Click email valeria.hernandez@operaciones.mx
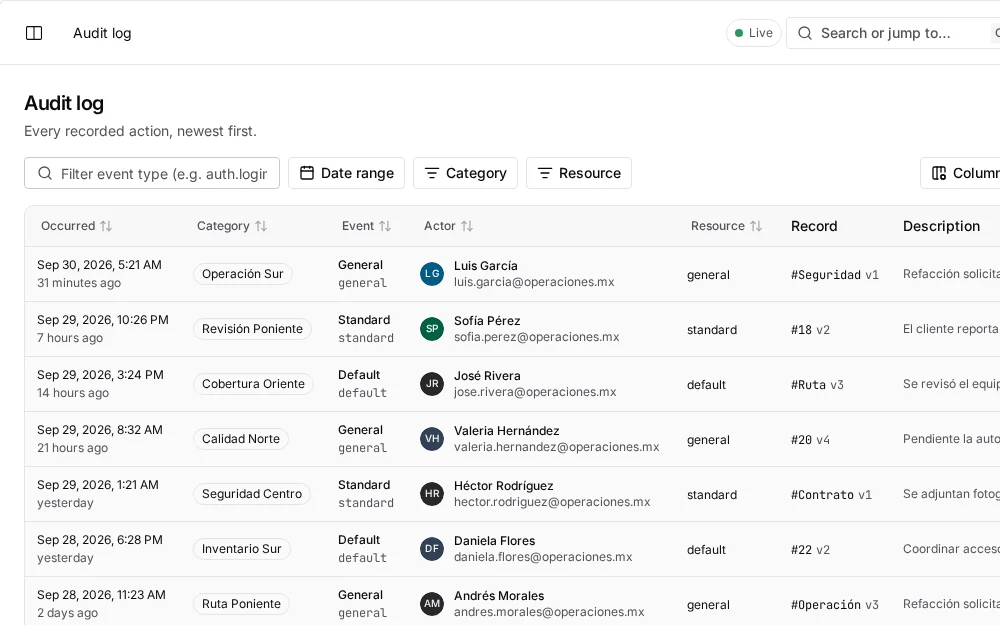The height and width of the screenshot is (625, 1000). [x=556, y=447]
